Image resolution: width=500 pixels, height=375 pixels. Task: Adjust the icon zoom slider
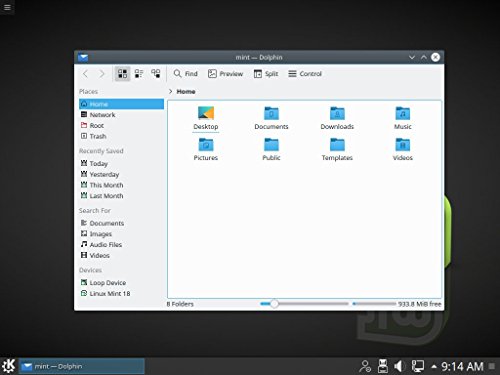pyautogui.click(x=274, y=304)
